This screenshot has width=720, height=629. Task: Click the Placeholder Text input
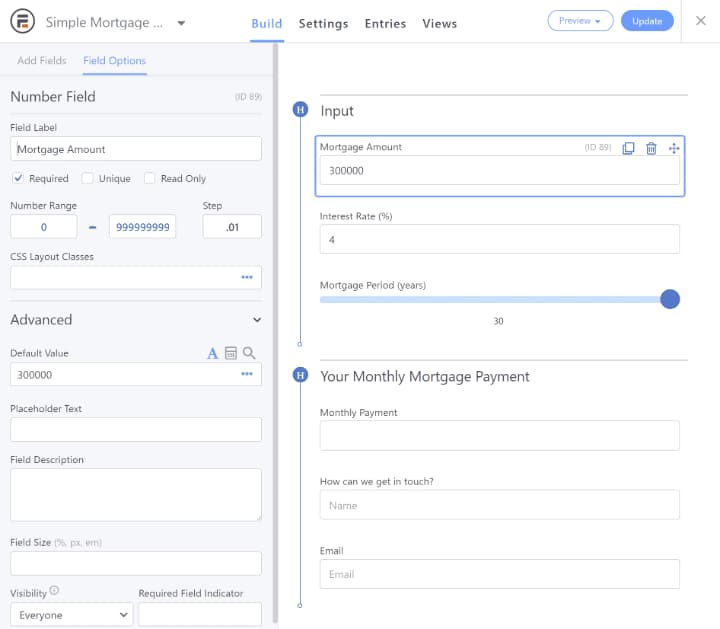[136, 430]
